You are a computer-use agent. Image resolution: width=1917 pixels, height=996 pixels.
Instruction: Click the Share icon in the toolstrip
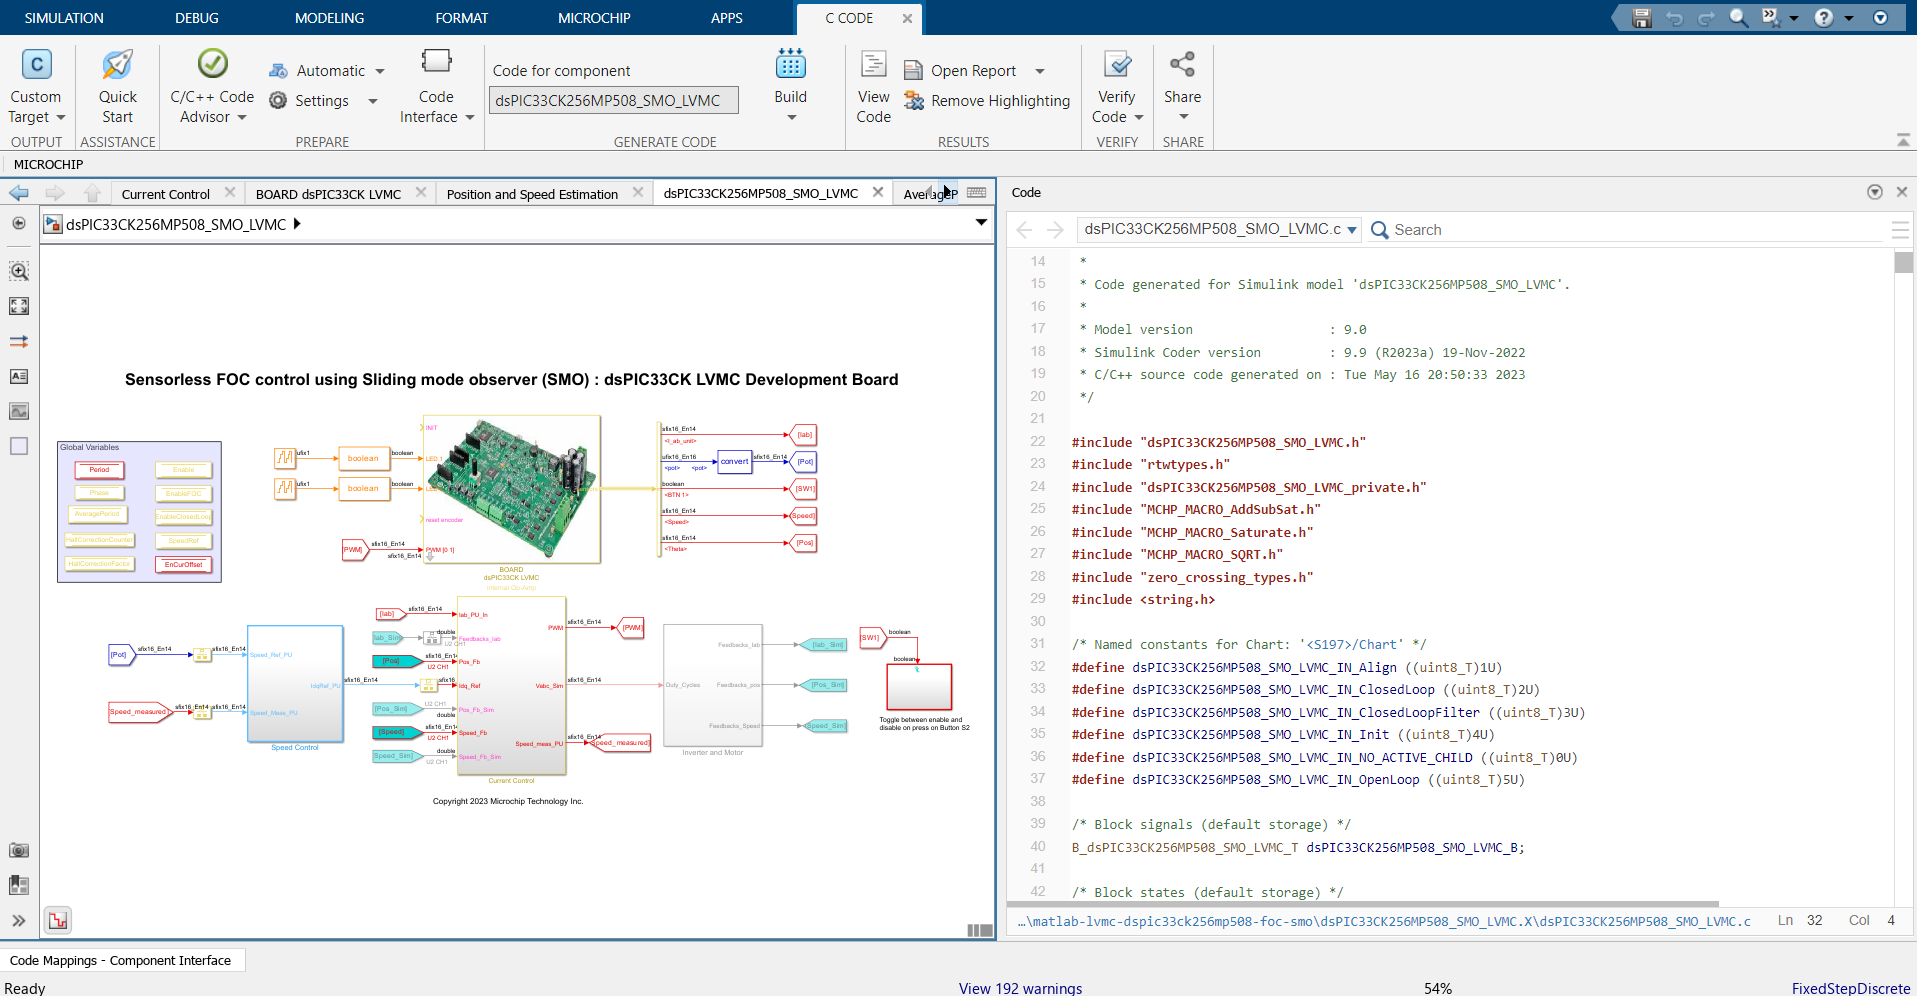pos(1182,66)
